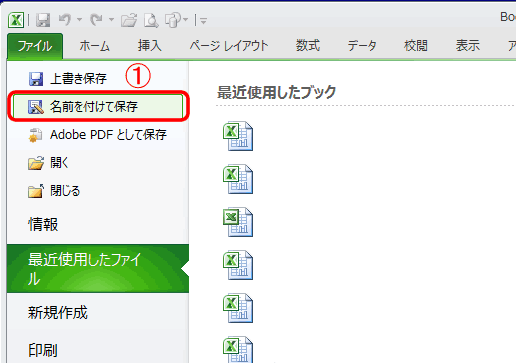Expand the Redo history dropdown arrow
516x363 pixels.
click(x=111, y=20)
